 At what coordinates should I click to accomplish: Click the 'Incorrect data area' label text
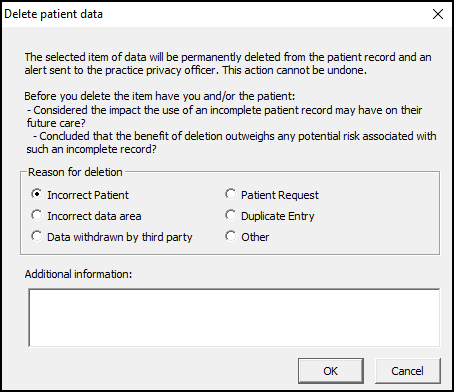94,216
